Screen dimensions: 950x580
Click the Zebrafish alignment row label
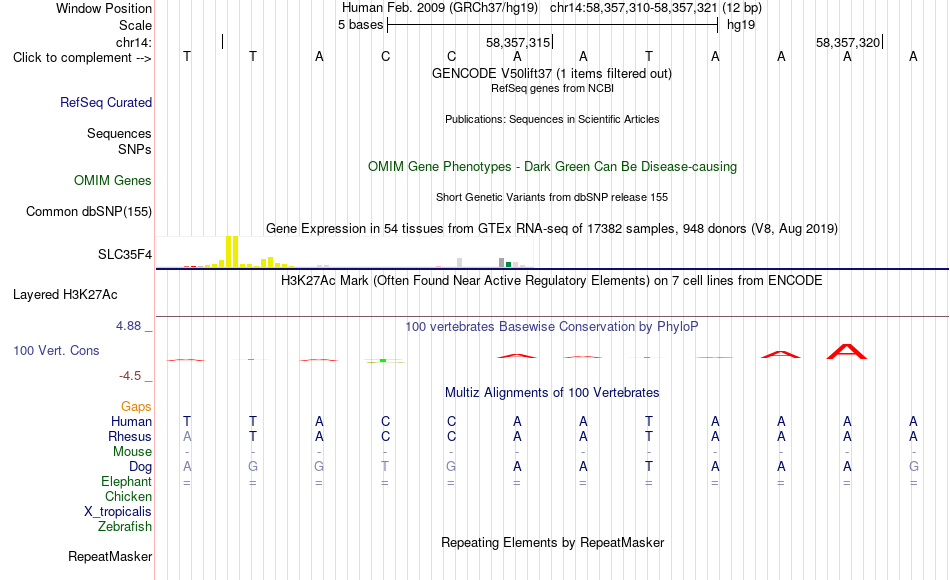coord(125,526)
